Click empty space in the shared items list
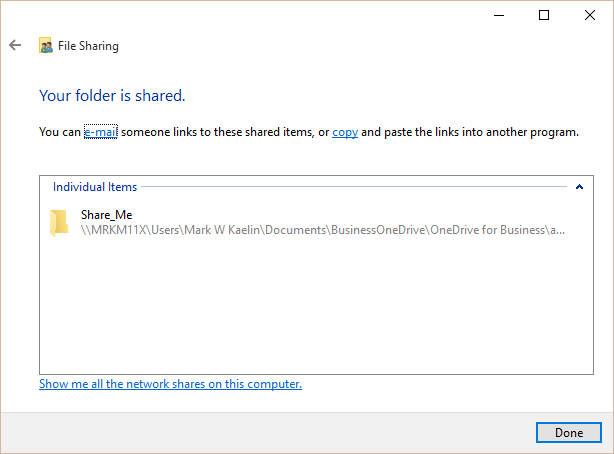This screenshot has width=614, height=454. pyautogui.click(x=316, y=307)
